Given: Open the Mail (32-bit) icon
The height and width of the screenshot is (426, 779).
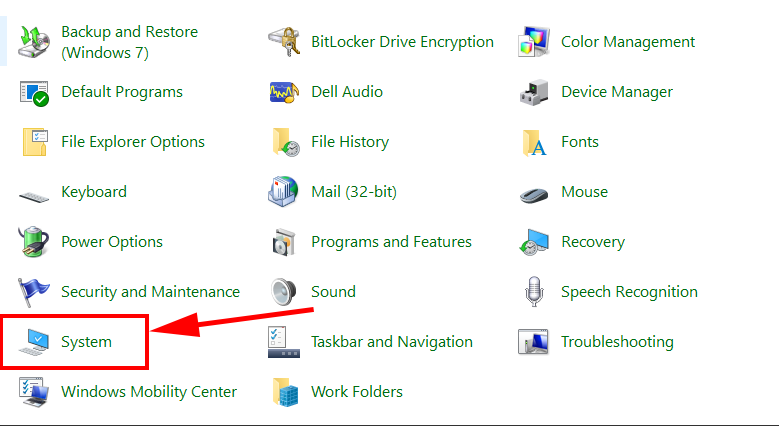Looking at the screenshot, I should click(283, 191).
